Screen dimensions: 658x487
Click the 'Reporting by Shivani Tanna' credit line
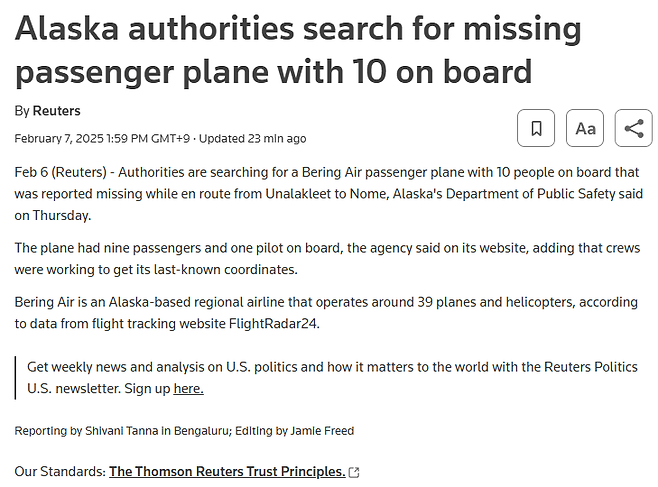click(x=113, y=431)
